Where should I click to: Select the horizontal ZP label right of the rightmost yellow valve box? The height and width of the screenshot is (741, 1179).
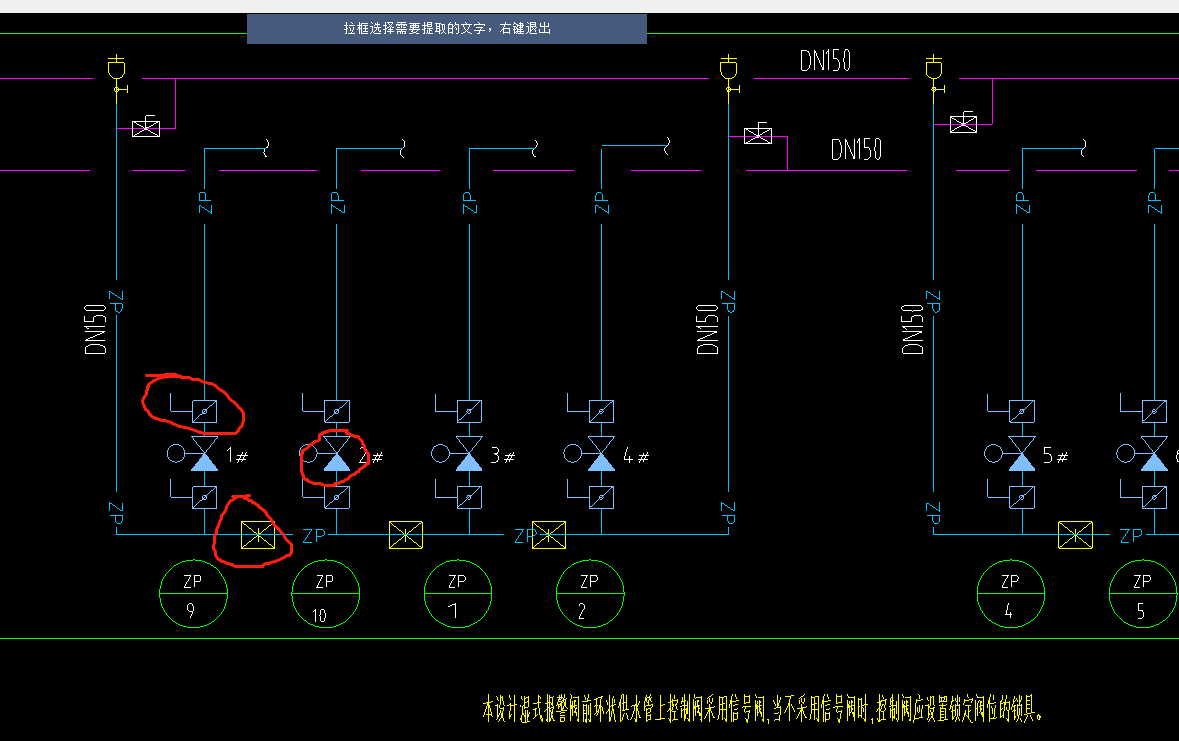coord(1131,536)
